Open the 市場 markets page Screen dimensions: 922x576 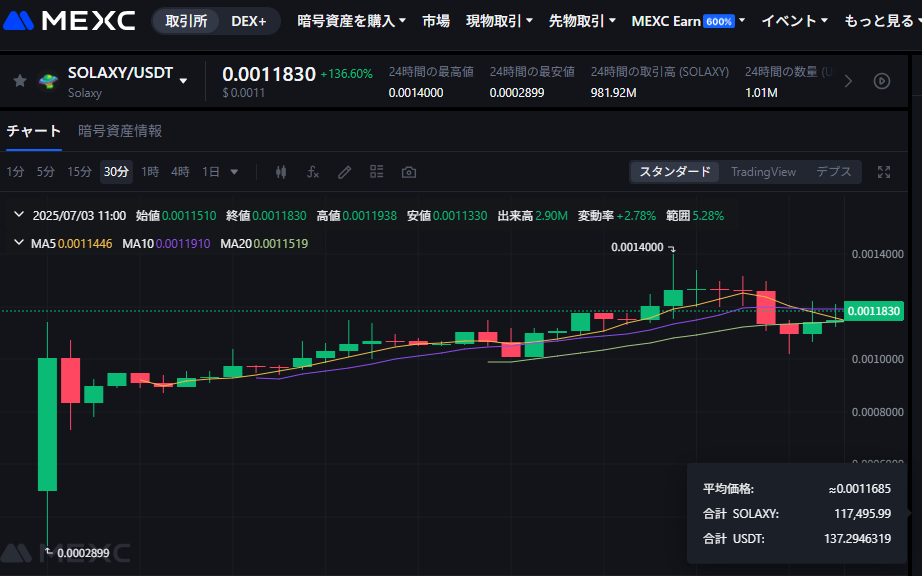point(436,21)
